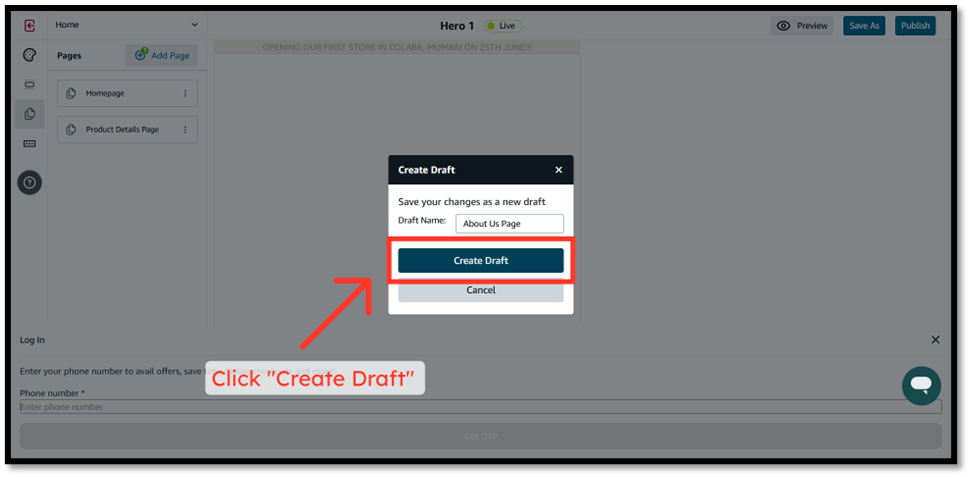Screen dimensions: 970x477
Task: Click the Add Page button
Action: tap(161, 56)
